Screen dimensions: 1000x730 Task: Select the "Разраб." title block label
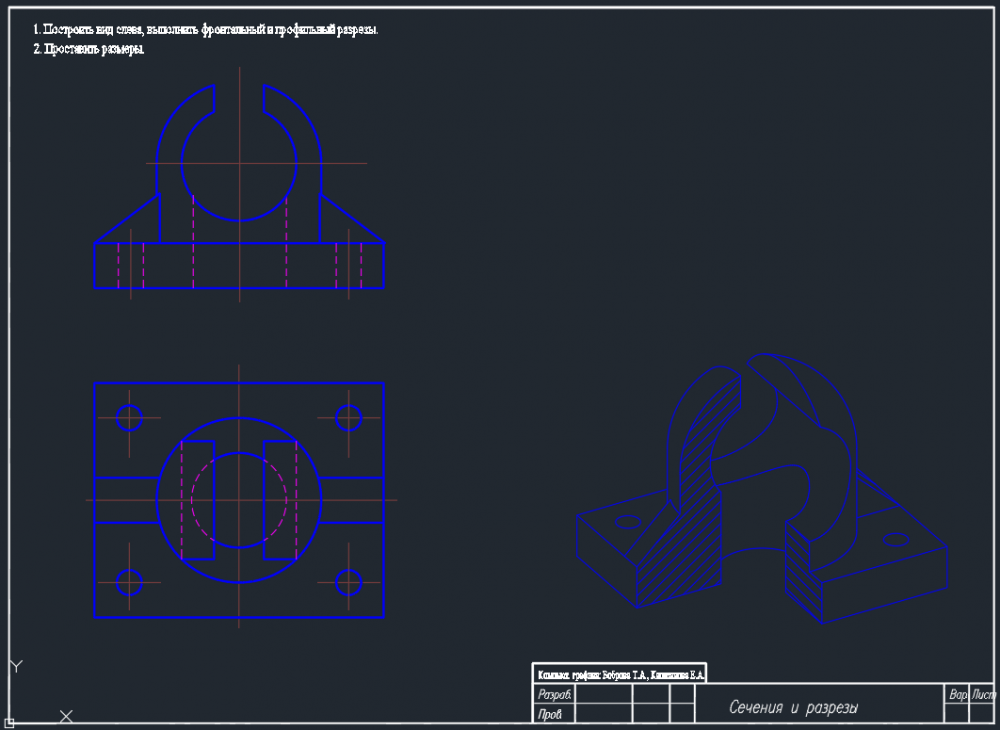click(555, 694)
